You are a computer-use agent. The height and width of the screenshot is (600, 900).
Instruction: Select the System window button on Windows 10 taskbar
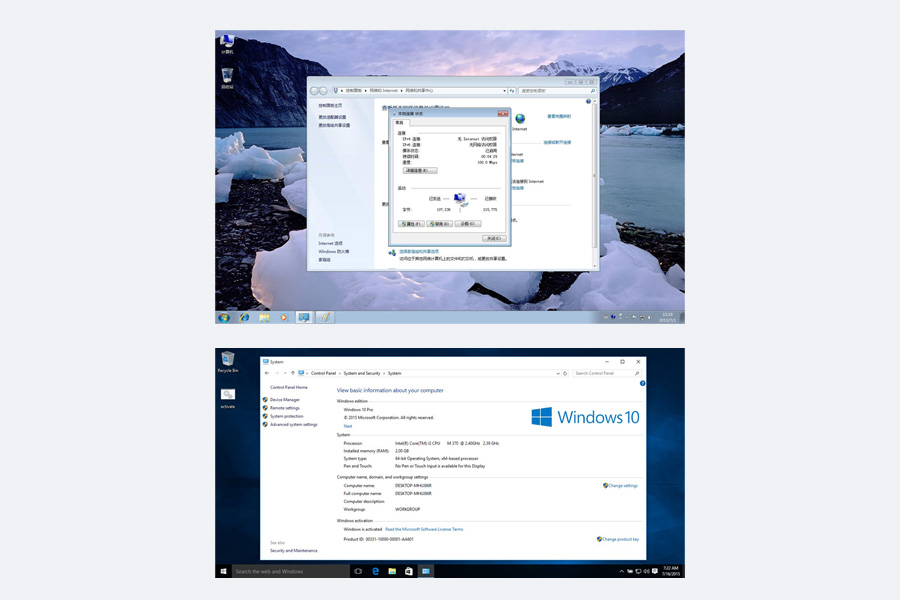pos(426,571)
